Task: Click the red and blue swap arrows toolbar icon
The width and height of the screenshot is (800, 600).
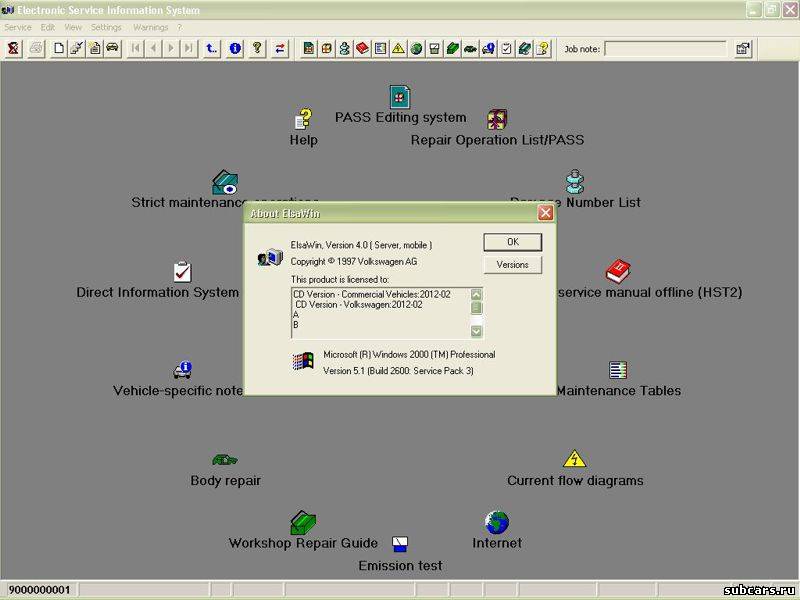Action: 280,48
